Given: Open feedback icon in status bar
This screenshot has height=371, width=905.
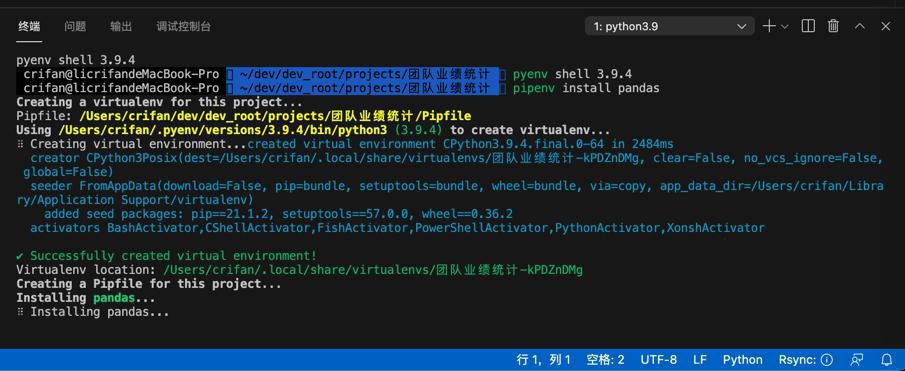Looking at the screenshot, I should point(858,360).
